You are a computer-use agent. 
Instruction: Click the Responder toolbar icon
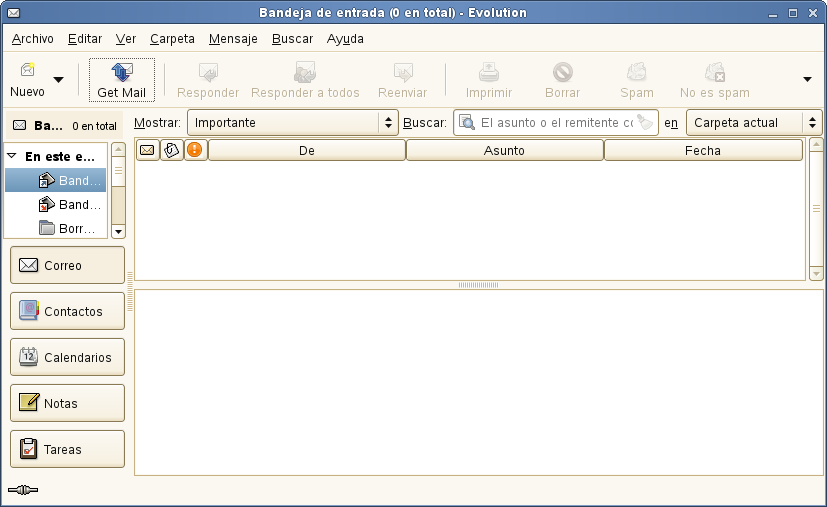[x=208, y=72]
